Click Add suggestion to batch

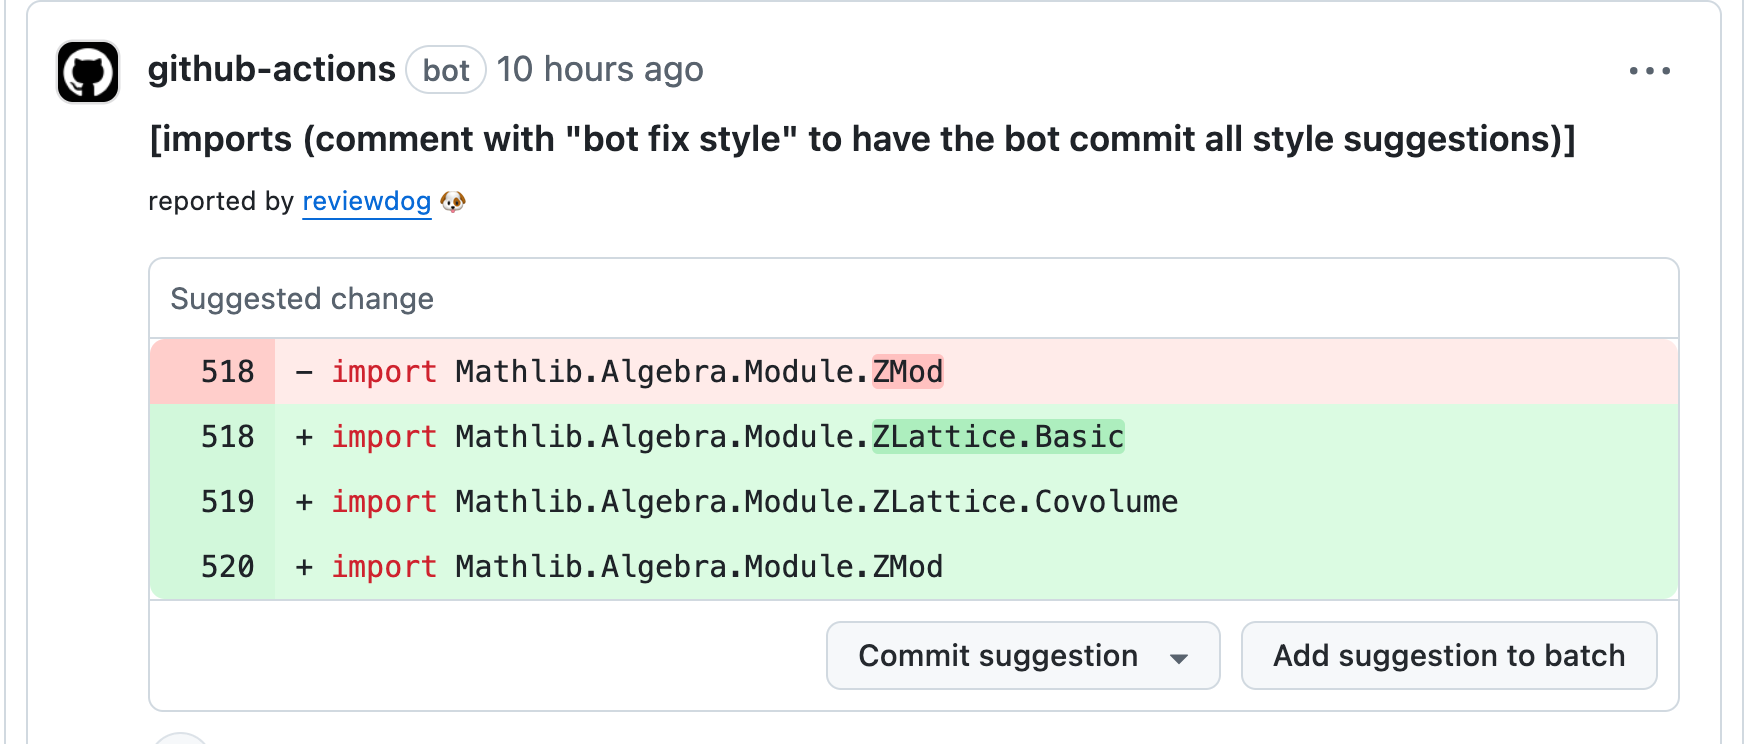pyautogui.click(x=1449, y=655)
